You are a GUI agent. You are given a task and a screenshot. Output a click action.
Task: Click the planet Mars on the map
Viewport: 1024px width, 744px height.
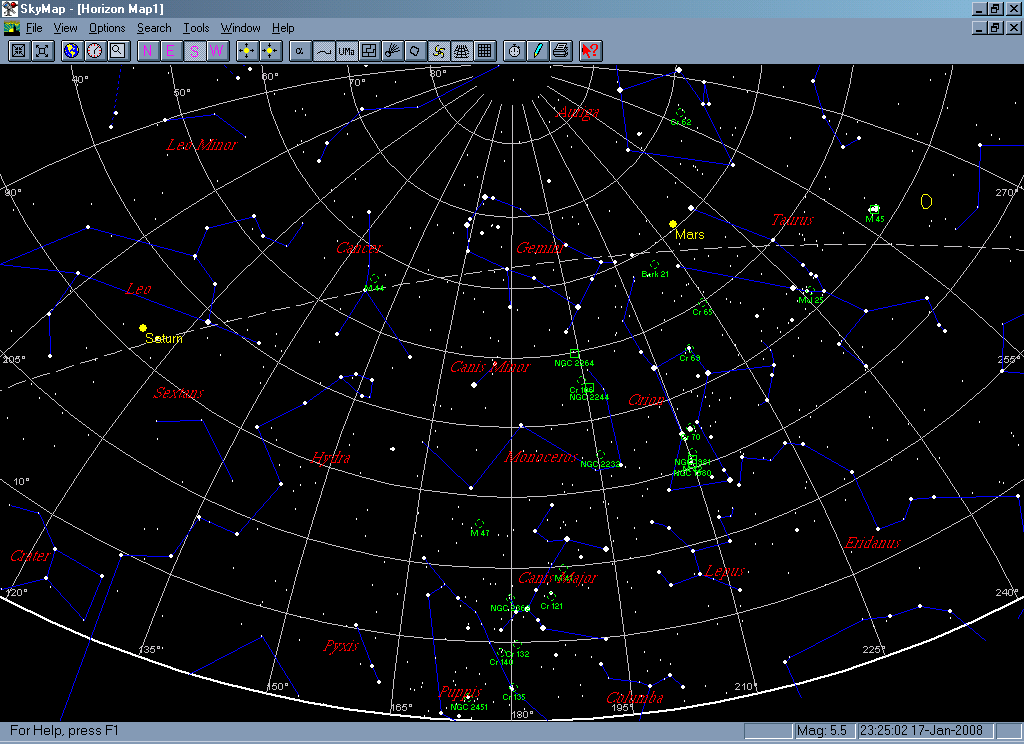(x=673, y=224)
